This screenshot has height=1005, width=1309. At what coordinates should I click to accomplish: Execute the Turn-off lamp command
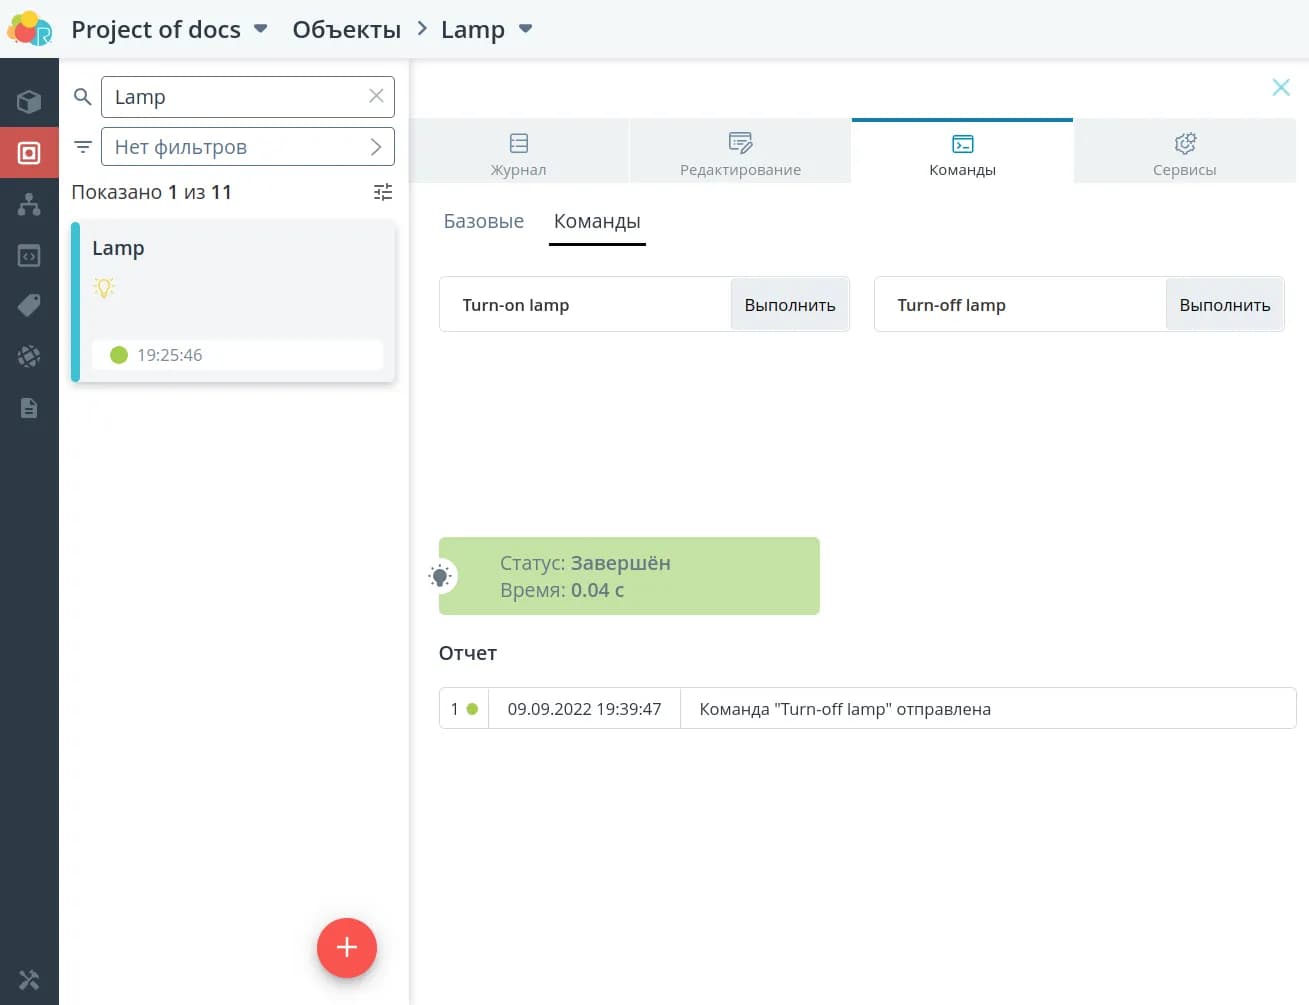click(1224, 305)
